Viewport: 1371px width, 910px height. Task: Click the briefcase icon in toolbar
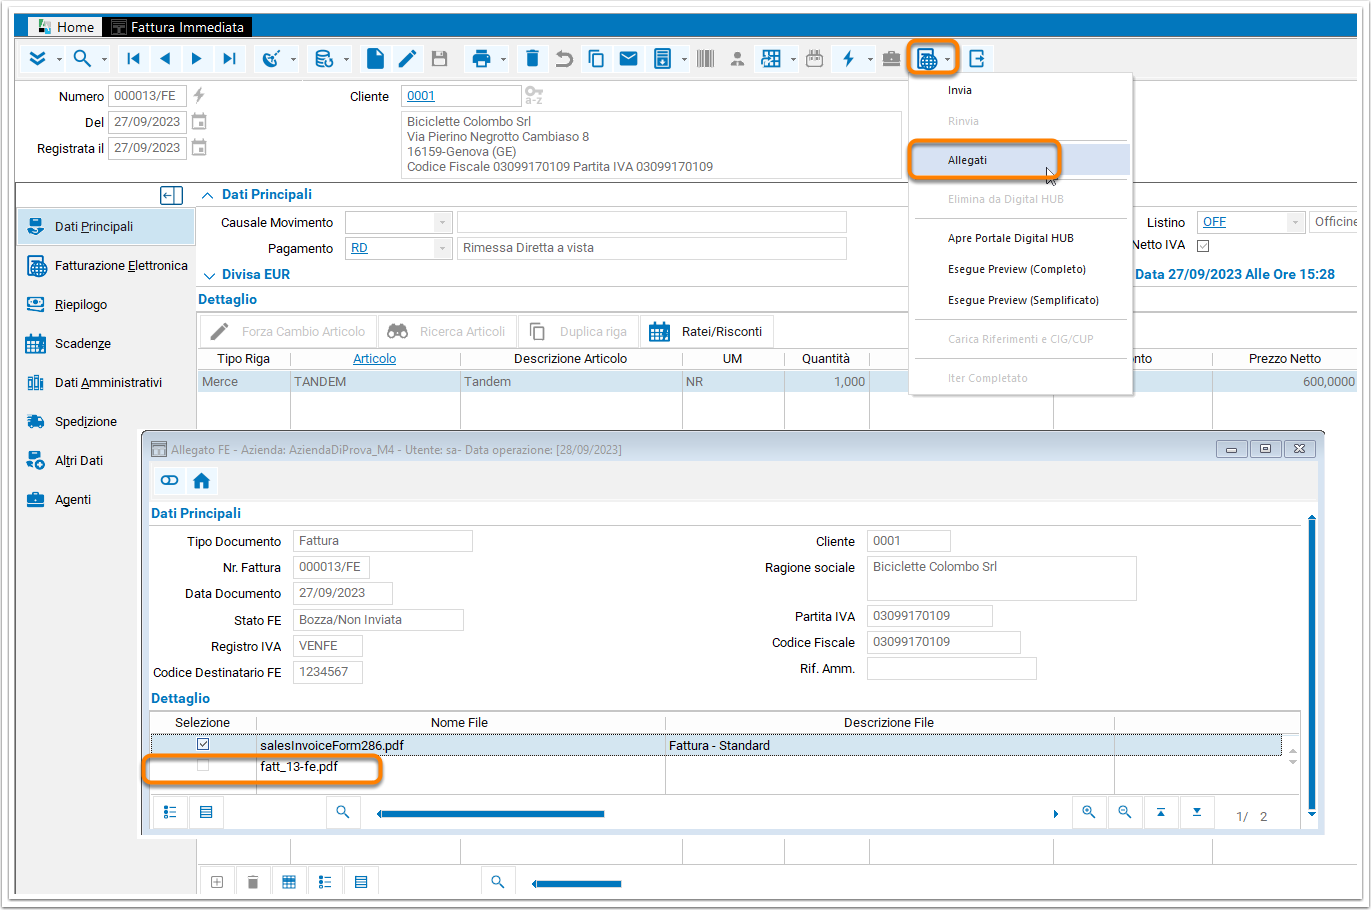[x=891, y=59]
